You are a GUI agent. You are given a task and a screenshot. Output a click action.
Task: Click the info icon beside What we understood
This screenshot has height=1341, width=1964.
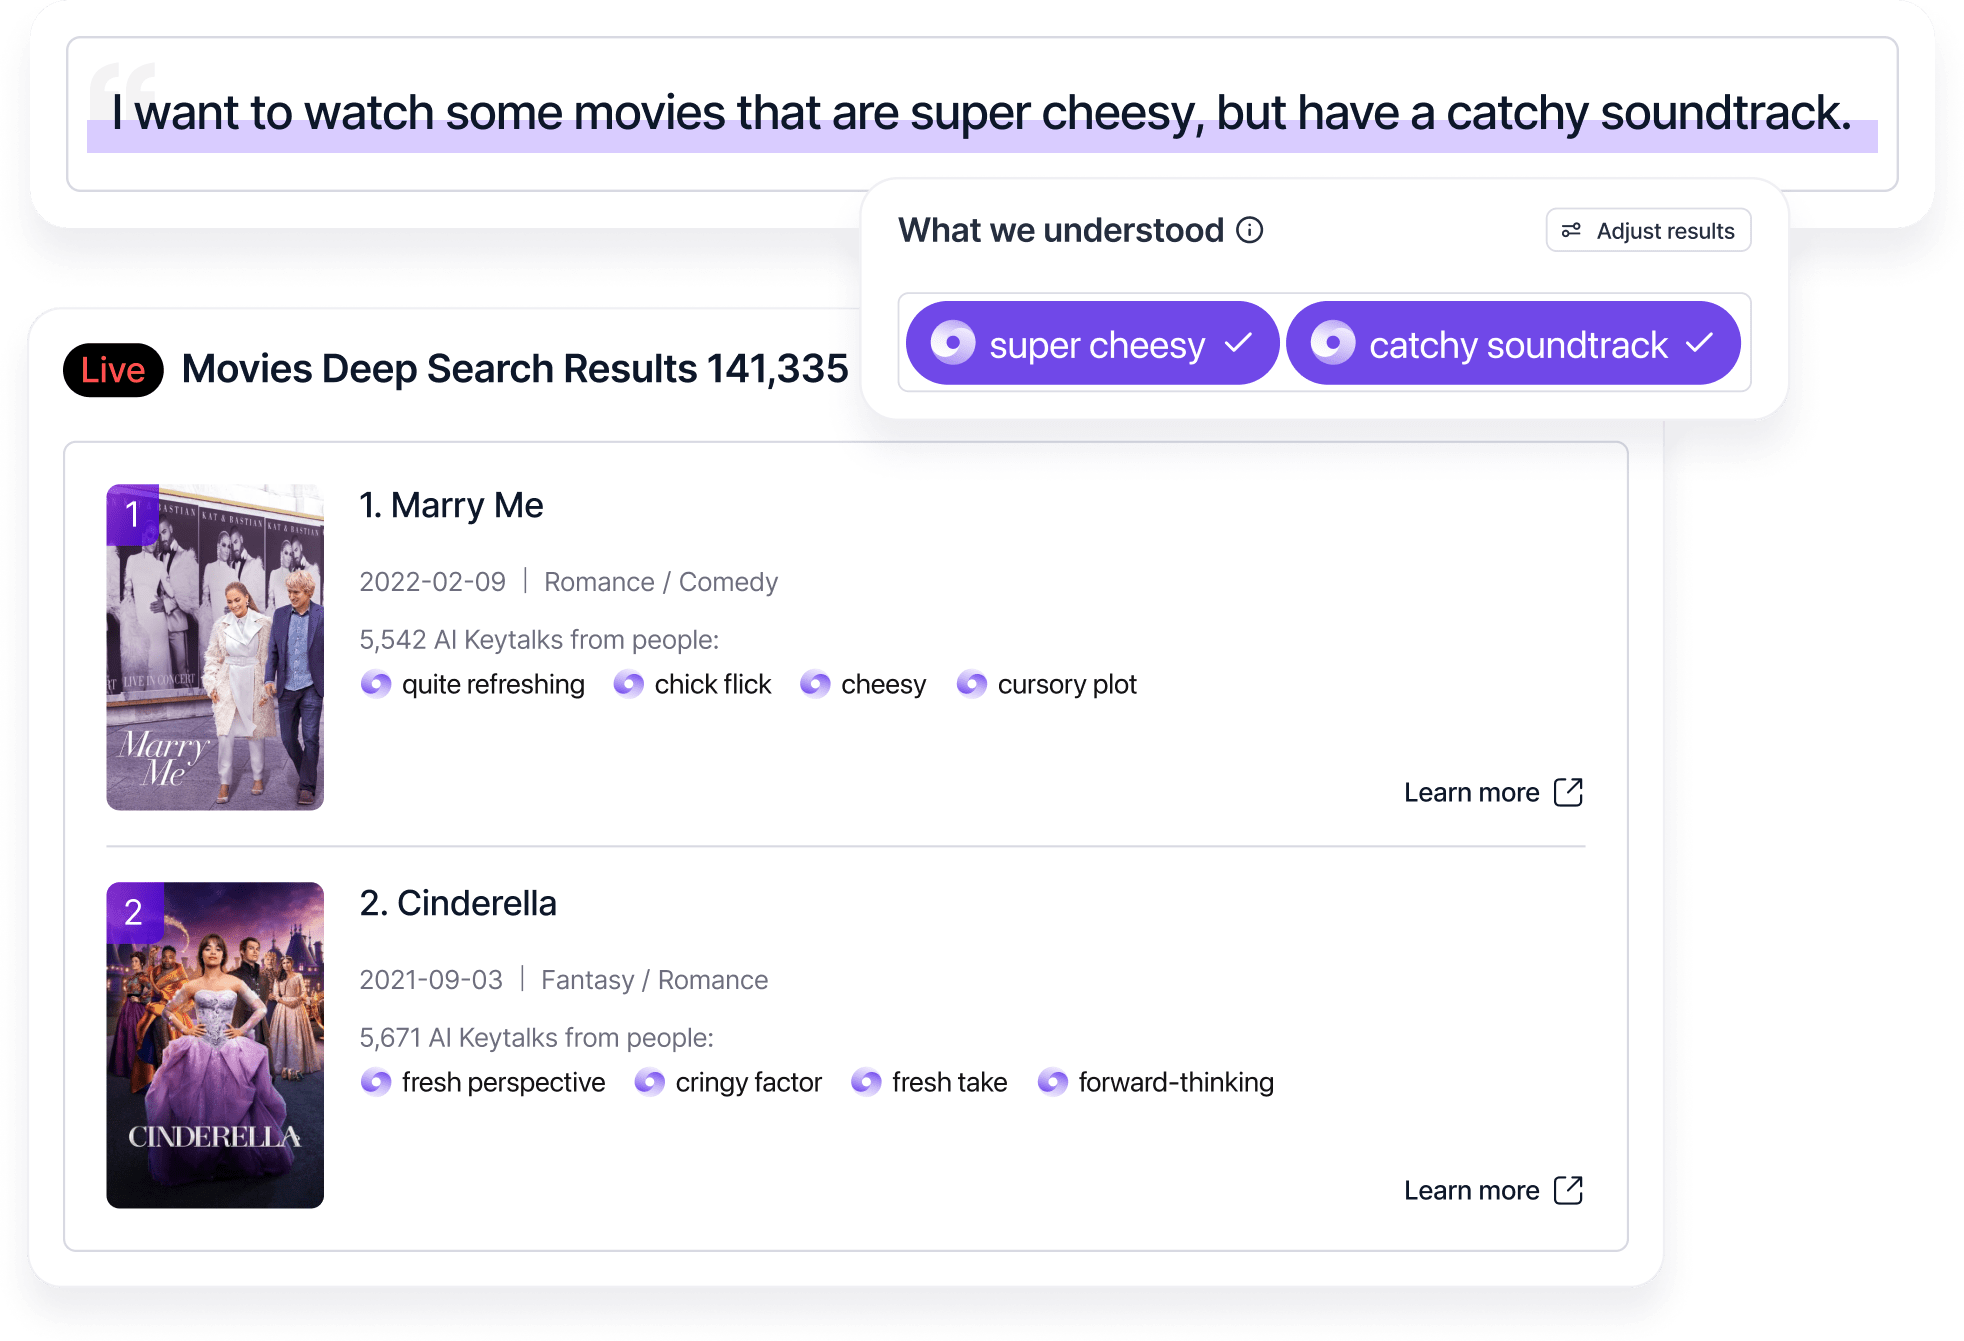pos(1249,230)
